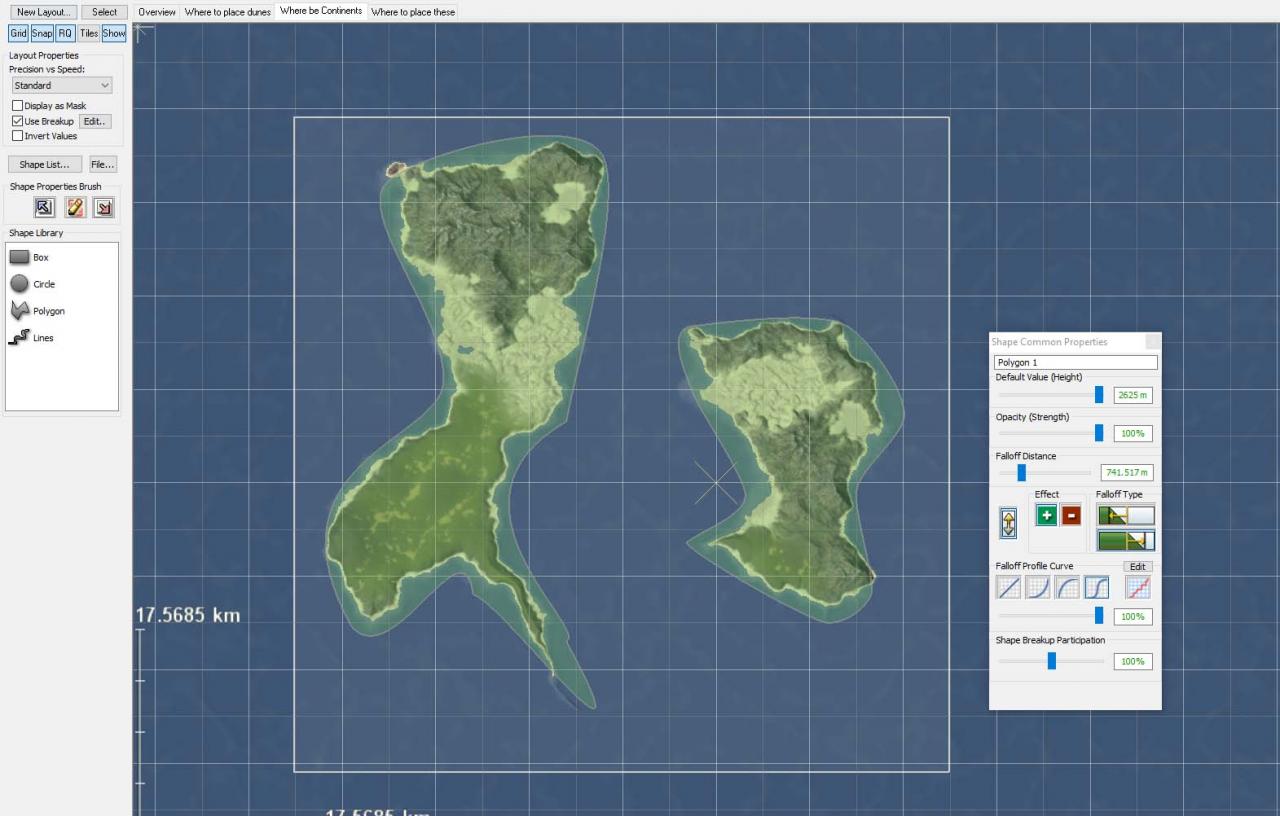Uncheck the Use Breakup checkbox
The image size is (1280, 816).
tap(17, 121)
